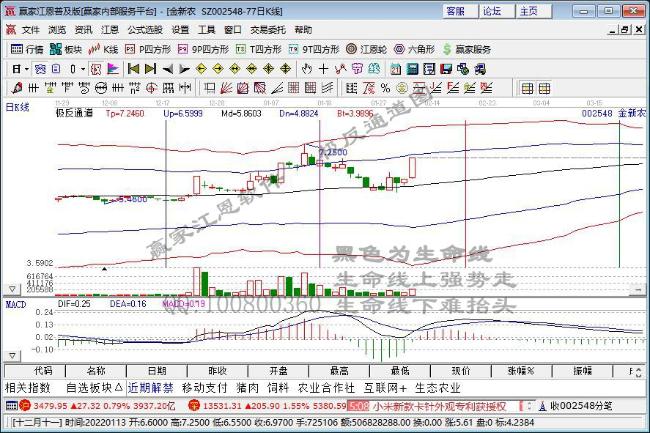
Task: Collapse MACD panel with down triangle button
Action: pos(12,355)
